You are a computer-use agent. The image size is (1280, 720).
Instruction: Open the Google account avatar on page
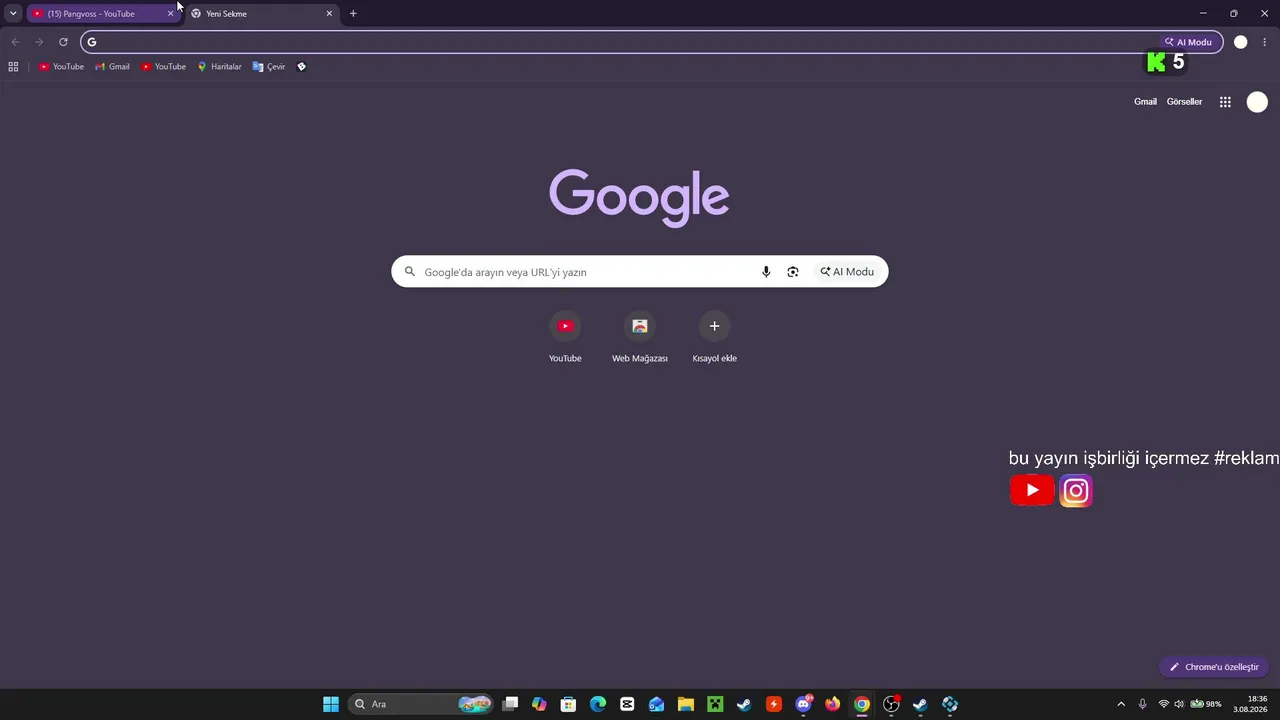tap(1257, 102)
